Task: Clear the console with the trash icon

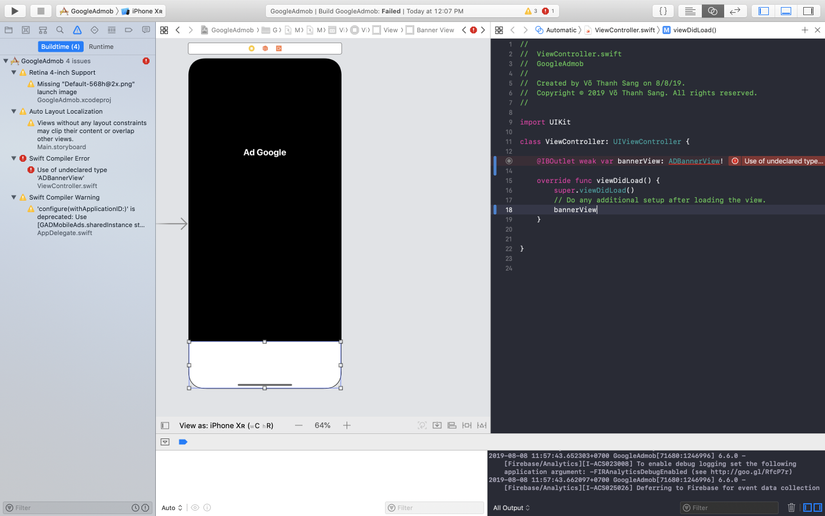Action: [x=791, y=508]
